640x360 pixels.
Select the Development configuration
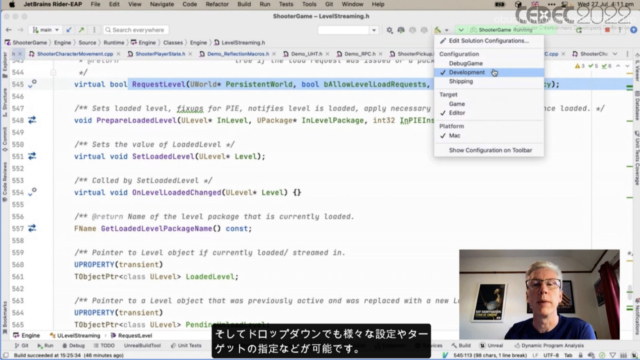[489, 72]
